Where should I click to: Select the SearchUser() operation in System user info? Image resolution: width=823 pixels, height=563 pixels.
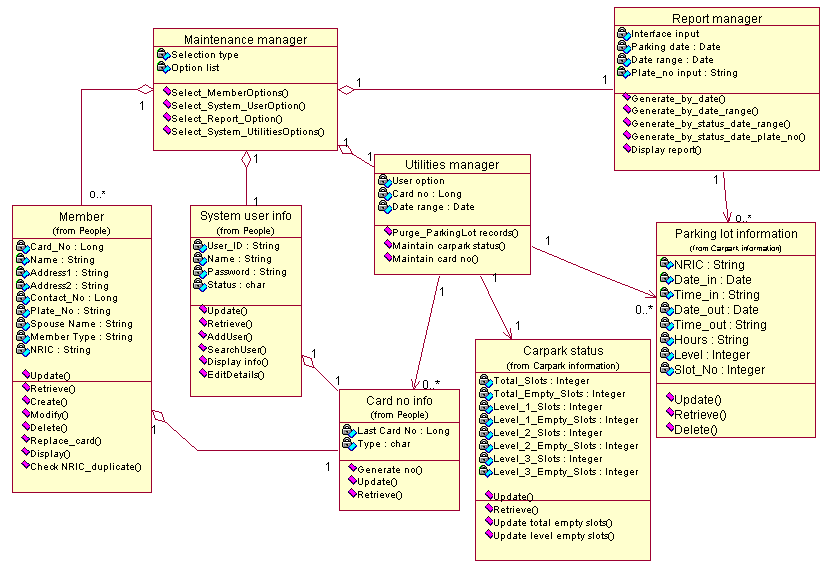pos(236,349)
